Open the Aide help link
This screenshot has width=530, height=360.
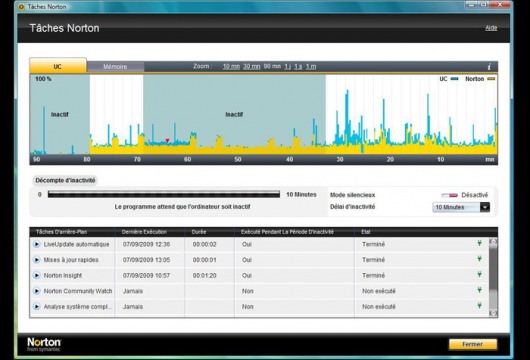pyautogui.click(x=491, y=28)
